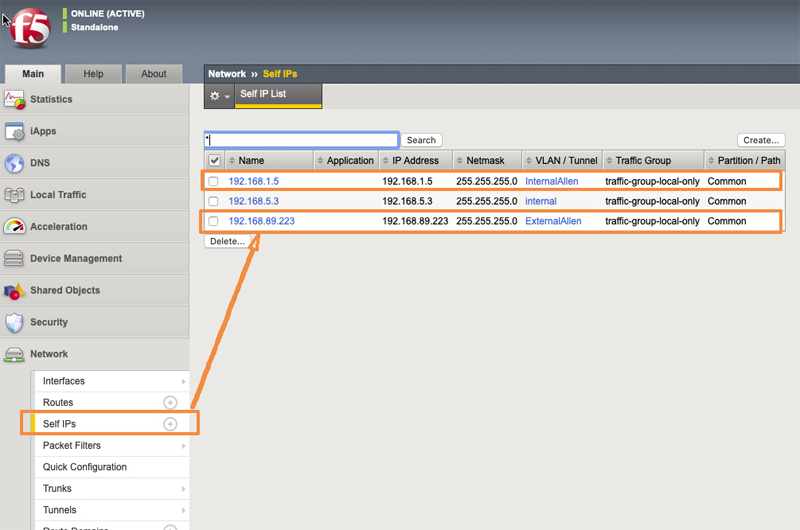The width and height of the screenshot is (800, 530).
Task: Expand the Packet Filters submenu arrow
Action: [183, 446]
